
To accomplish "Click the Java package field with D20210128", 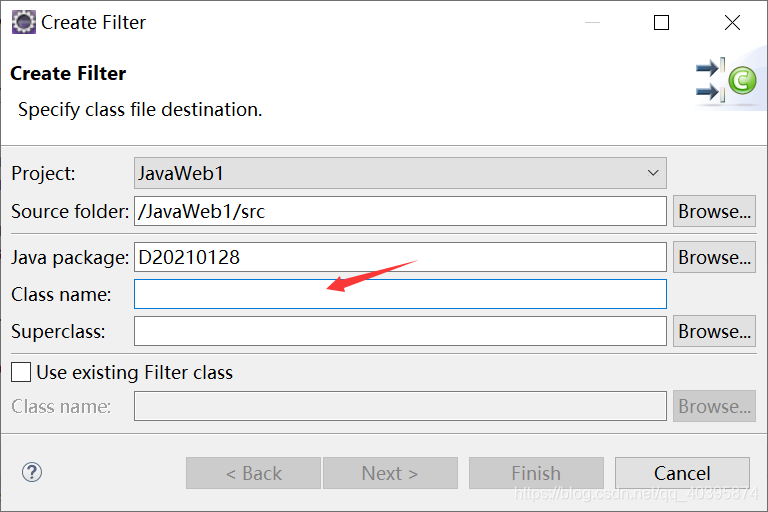I will [400, 257].
